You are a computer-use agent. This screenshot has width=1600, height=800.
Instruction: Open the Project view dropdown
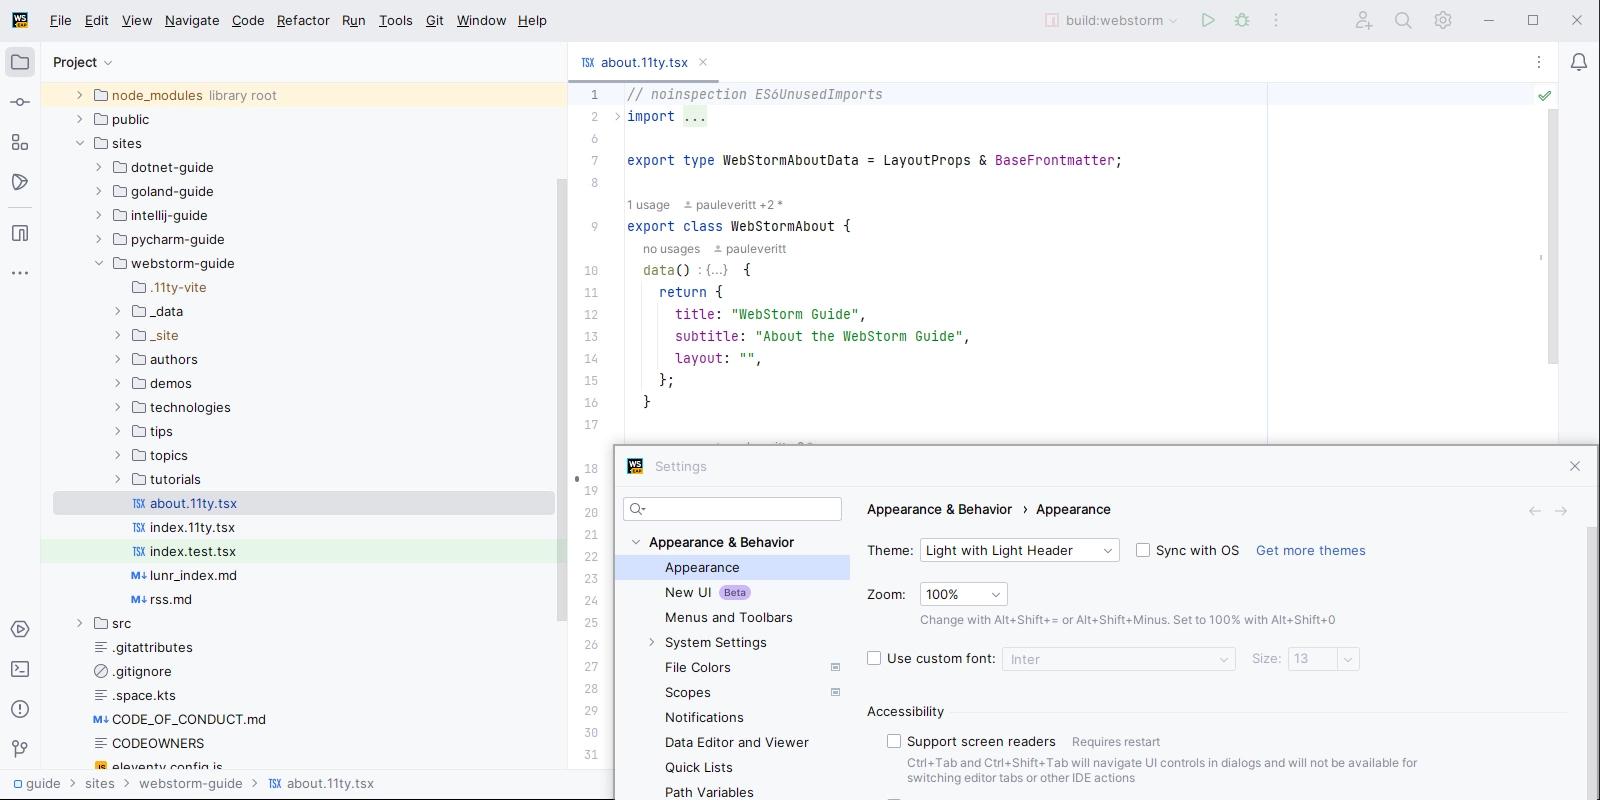pos(82,62)
